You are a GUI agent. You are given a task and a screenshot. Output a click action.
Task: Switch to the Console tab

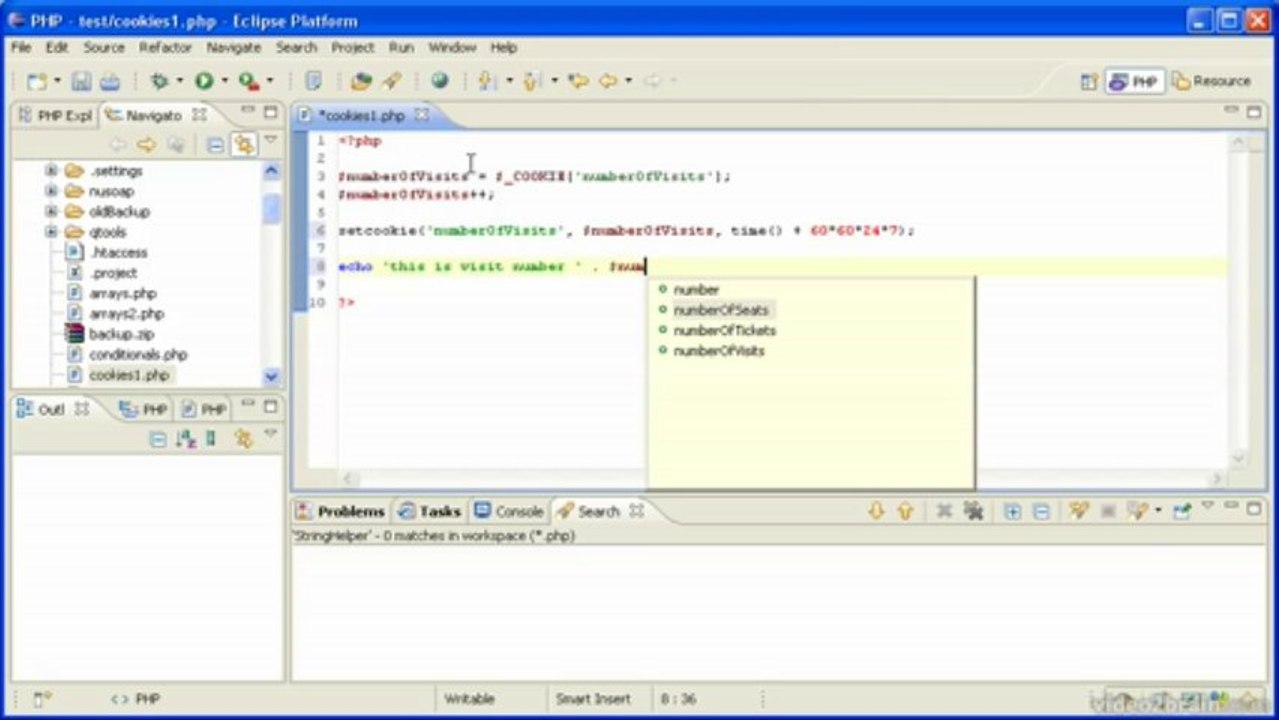coord(508,511)
